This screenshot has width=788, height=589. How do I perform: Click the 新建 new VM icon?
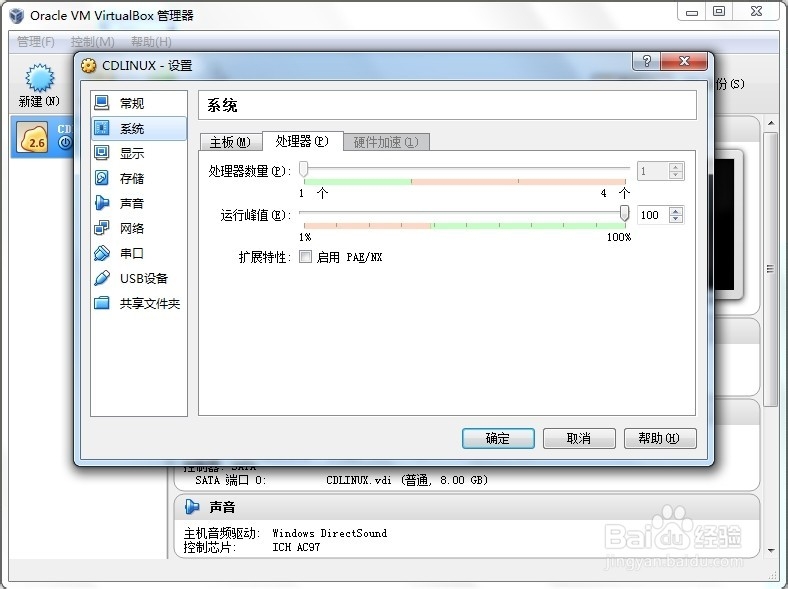click(x=40, y=78)
